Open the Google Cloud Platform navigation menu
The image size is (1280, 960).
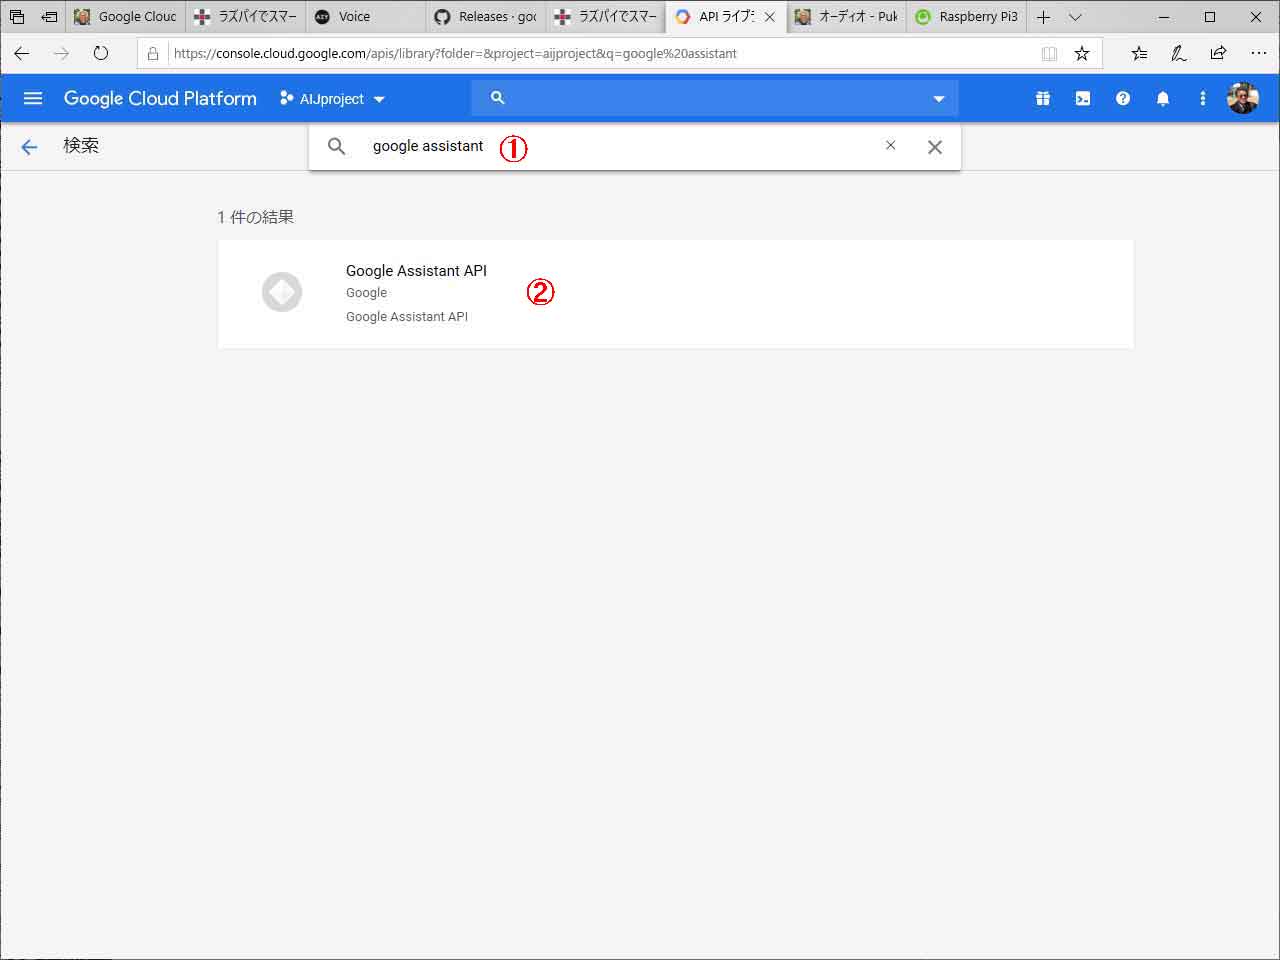33,98
